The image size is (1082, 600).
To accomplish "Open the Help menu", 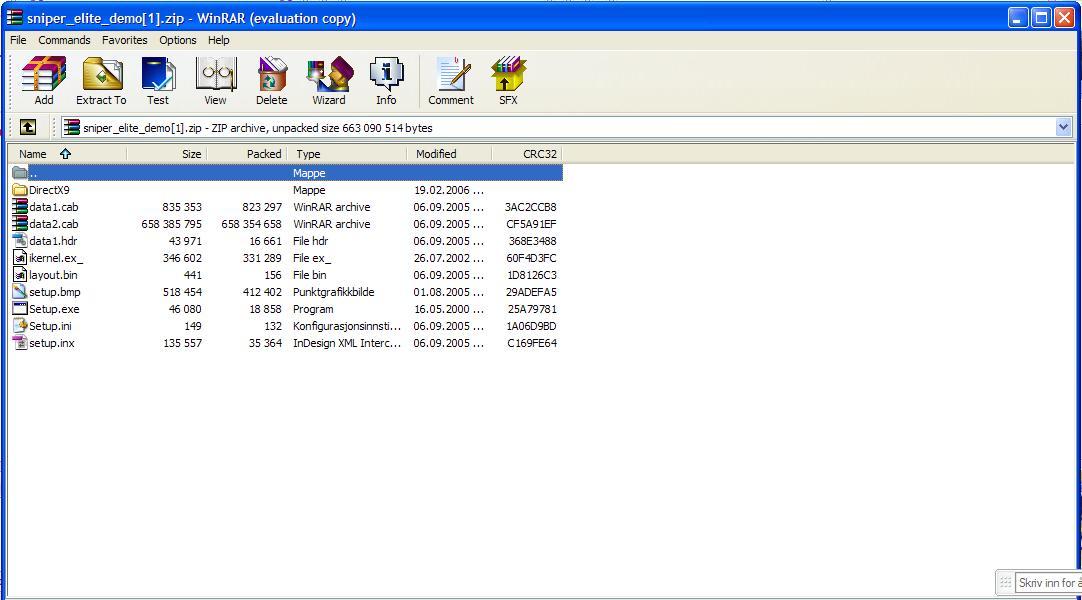I will (218, 40).
